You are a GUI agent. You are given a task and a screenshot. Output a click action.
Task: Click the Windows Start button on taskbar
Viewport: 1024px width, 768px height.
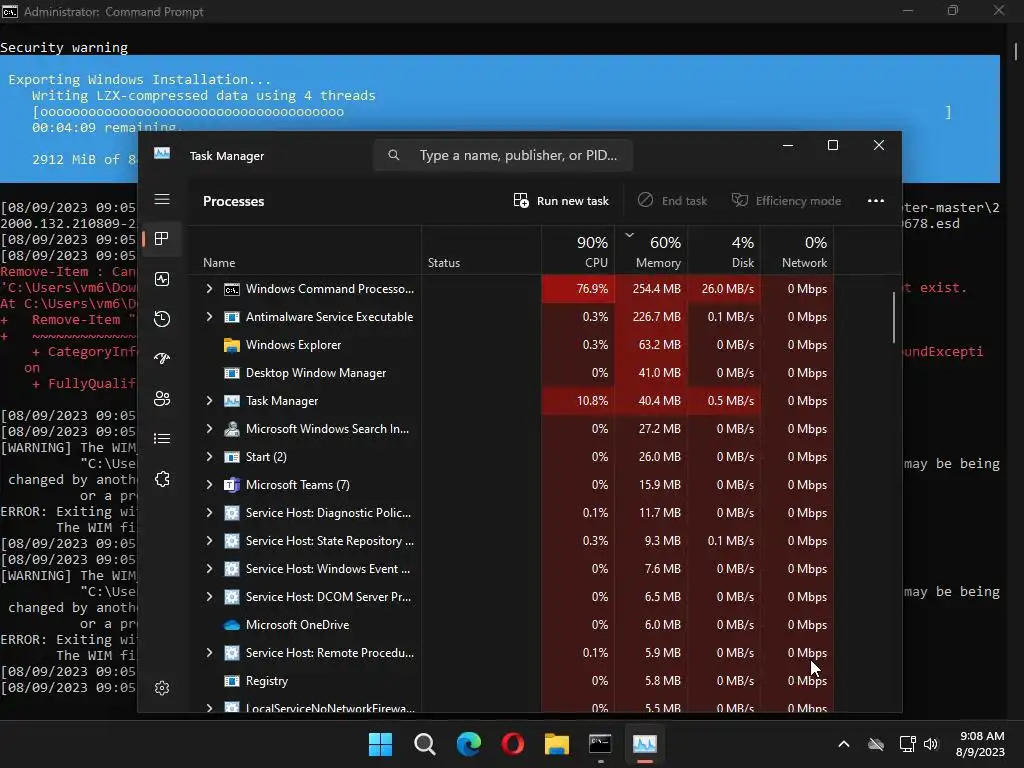pyautogui.click(x=381, y=744)
